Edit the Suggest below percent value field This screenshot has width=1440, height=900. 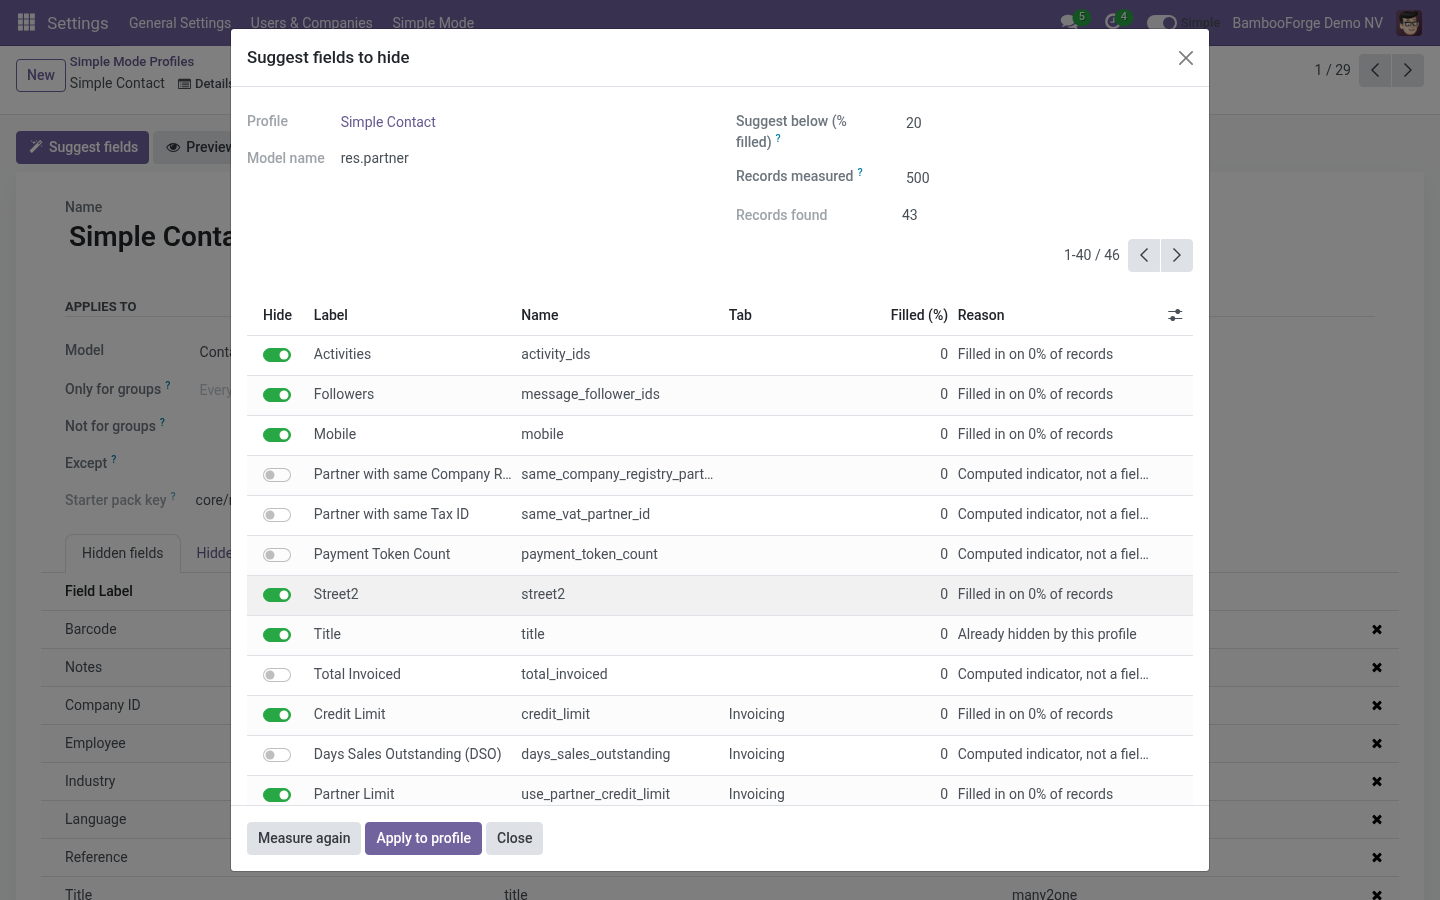[x=1045, y=123]
